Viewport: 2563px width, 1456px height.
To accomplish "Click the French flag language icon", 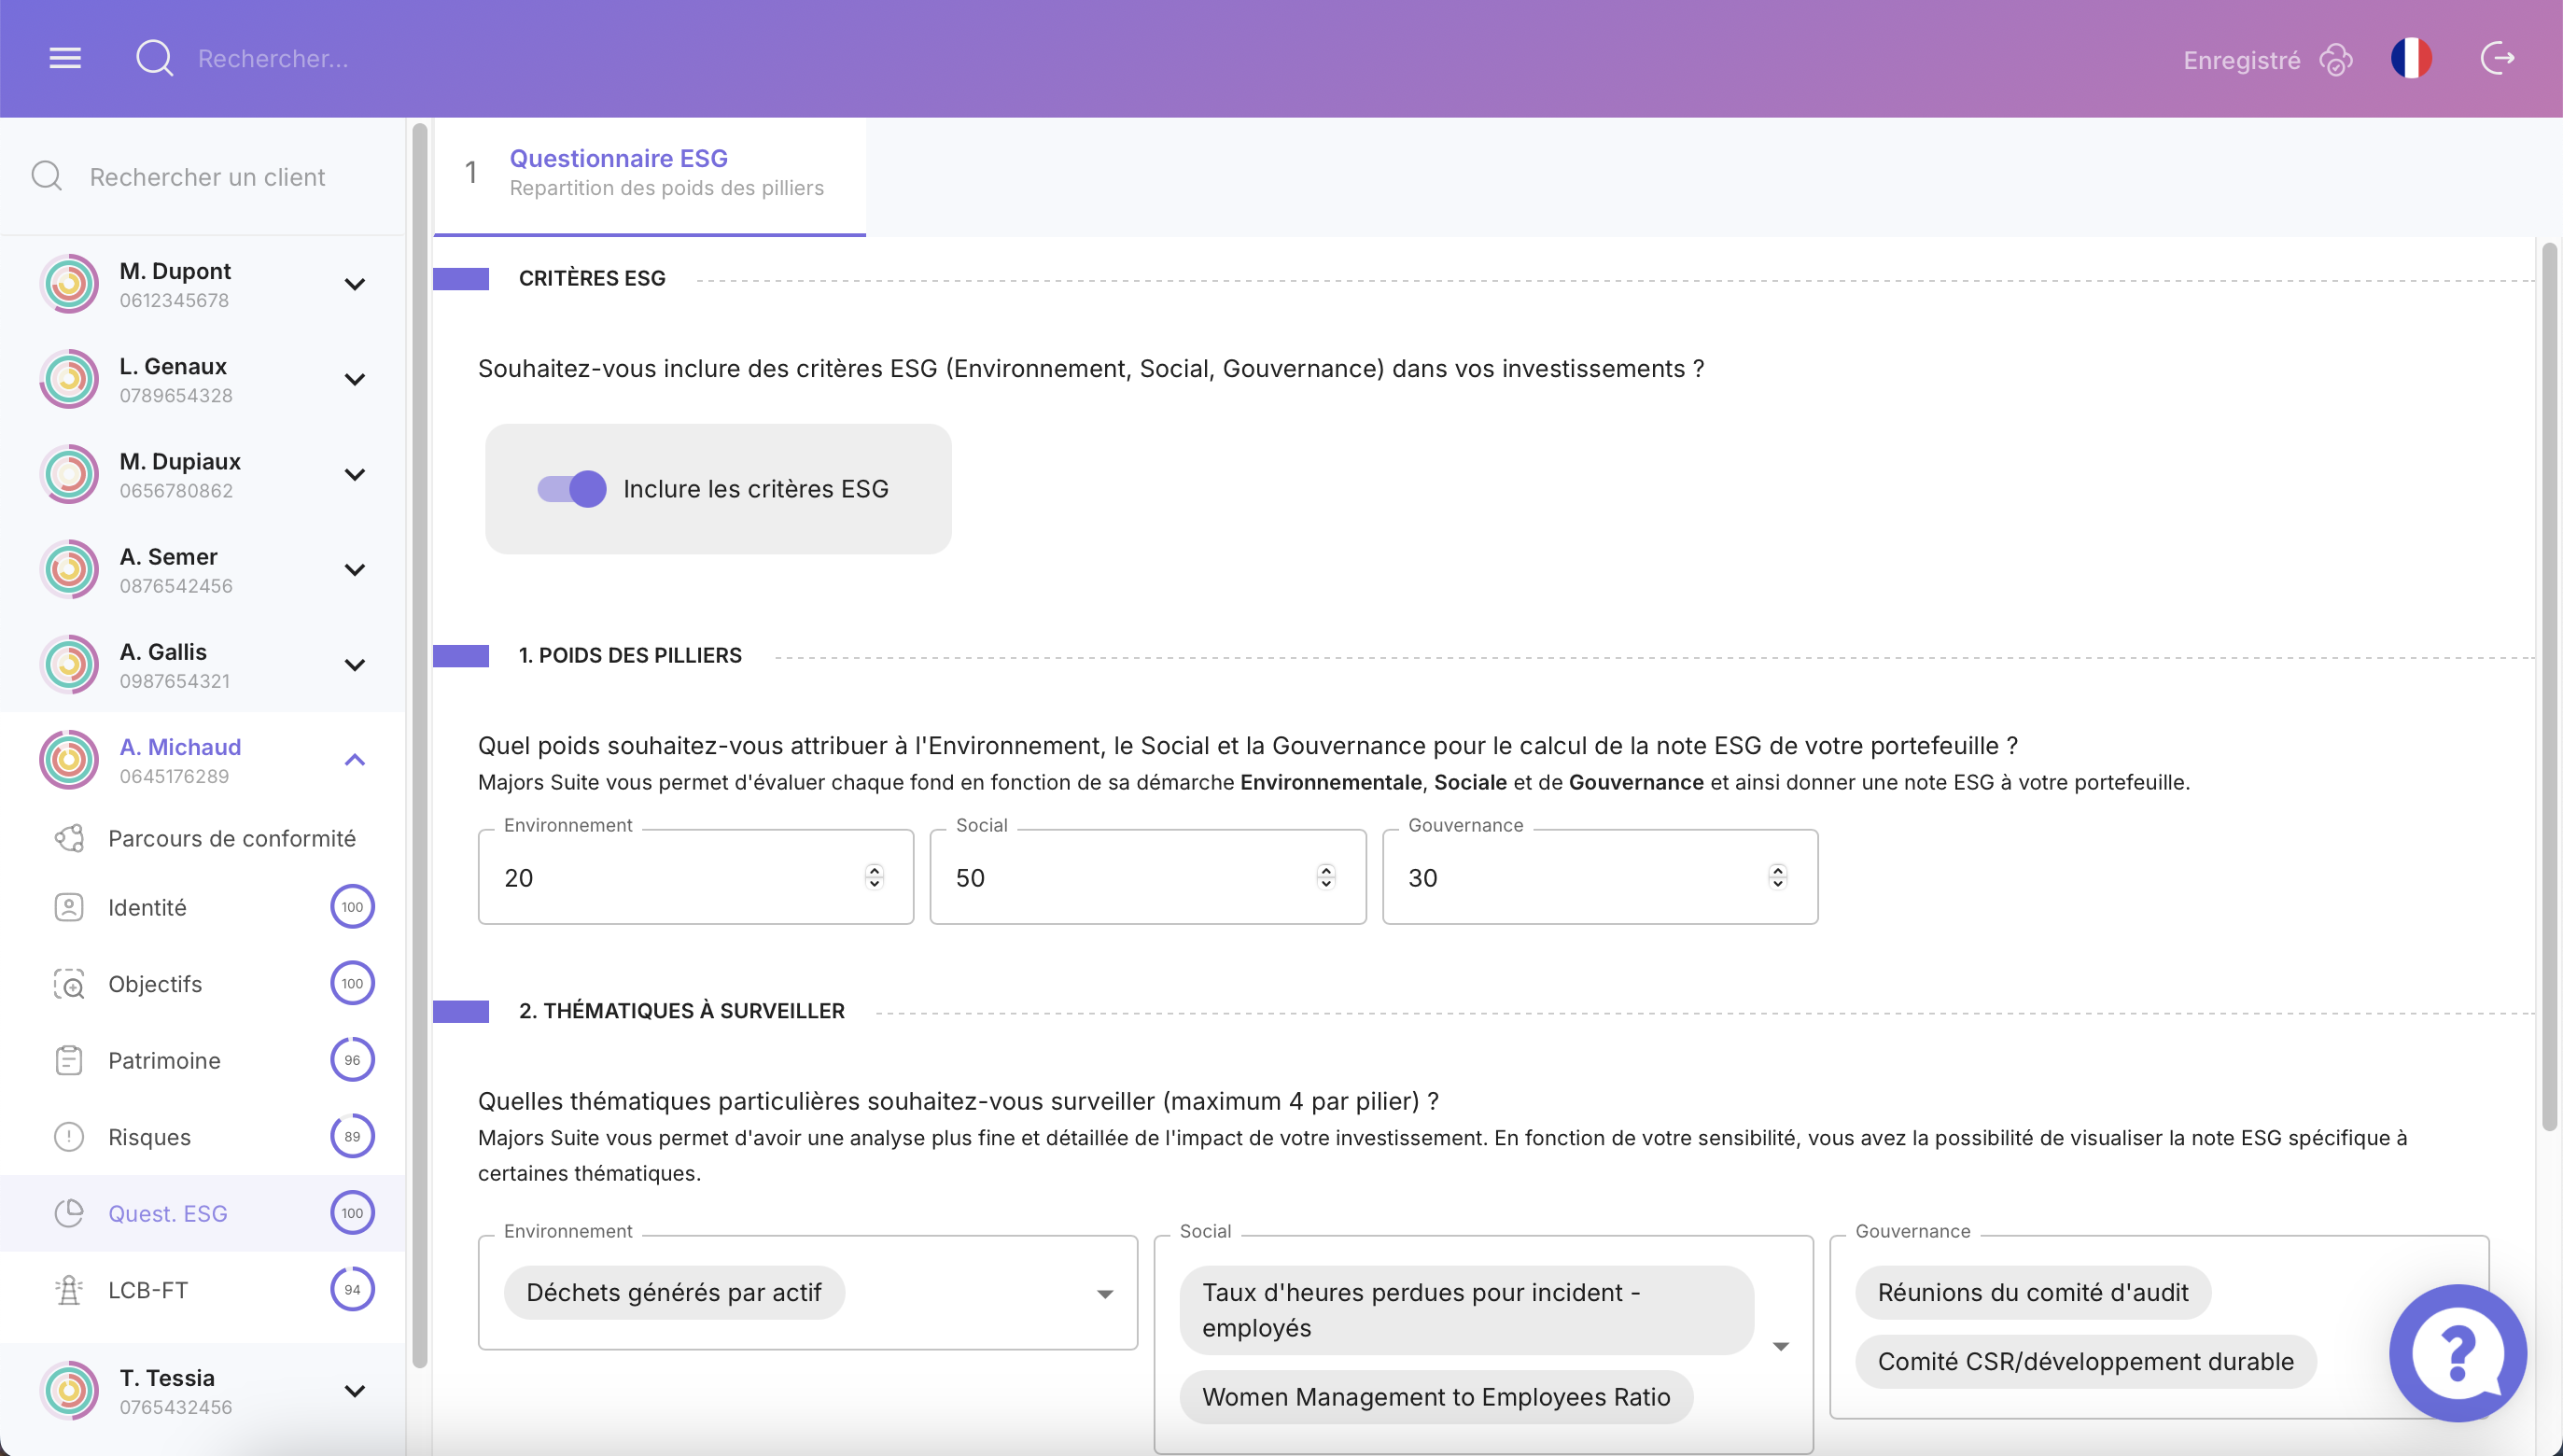I will [x=2412, y=58].
